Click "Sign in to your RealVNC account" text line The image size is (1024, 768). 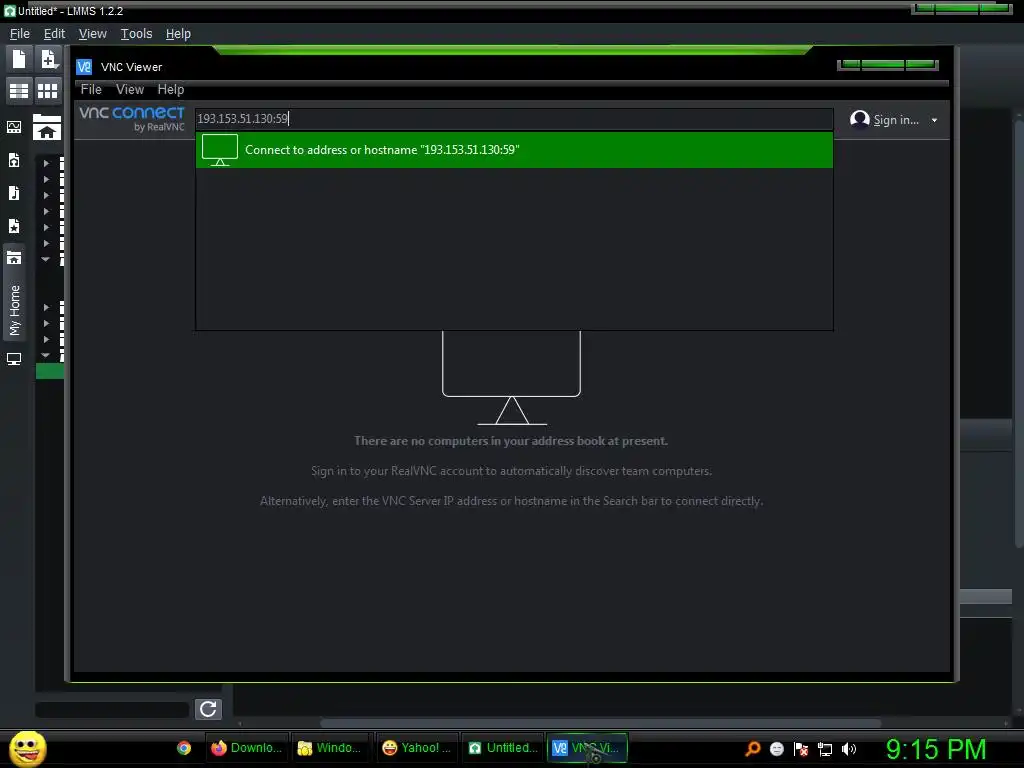point(511,471)
